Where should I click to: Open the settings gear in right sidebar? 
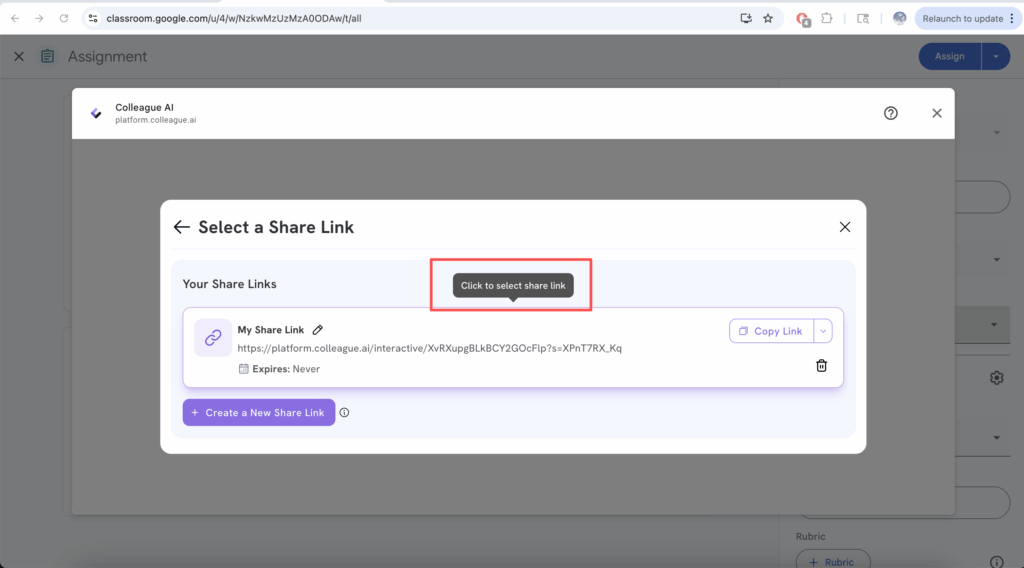pyautogui.click(x=996, y=378)
